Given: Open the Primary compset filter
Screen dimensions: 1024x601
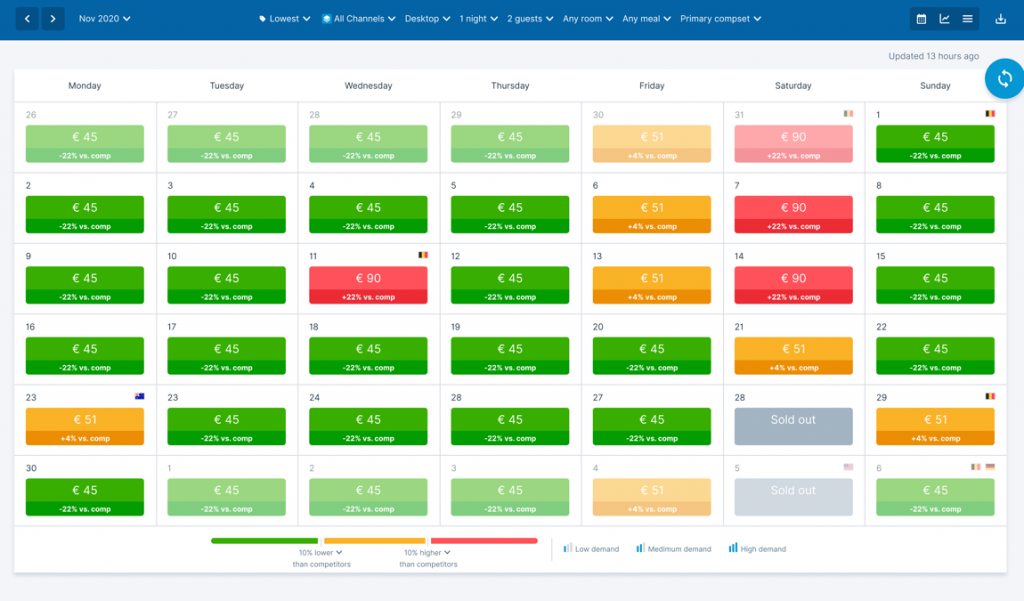Looking at the screenshot, I should [x=719, y=18].
